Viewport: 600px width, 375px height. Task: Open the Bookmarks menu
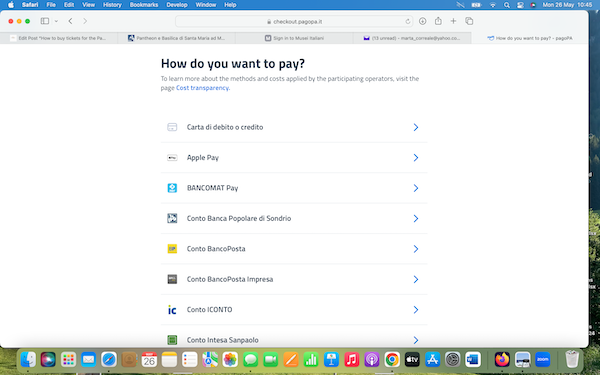click(144, 5)
